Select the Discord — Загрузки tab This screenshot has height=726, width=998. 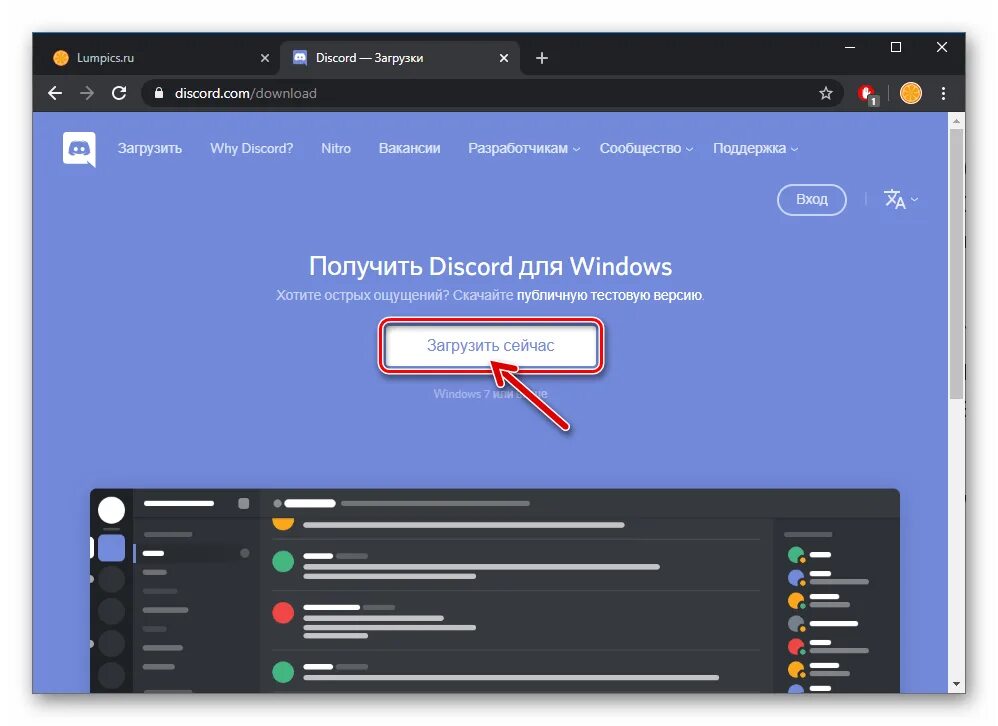400,58
